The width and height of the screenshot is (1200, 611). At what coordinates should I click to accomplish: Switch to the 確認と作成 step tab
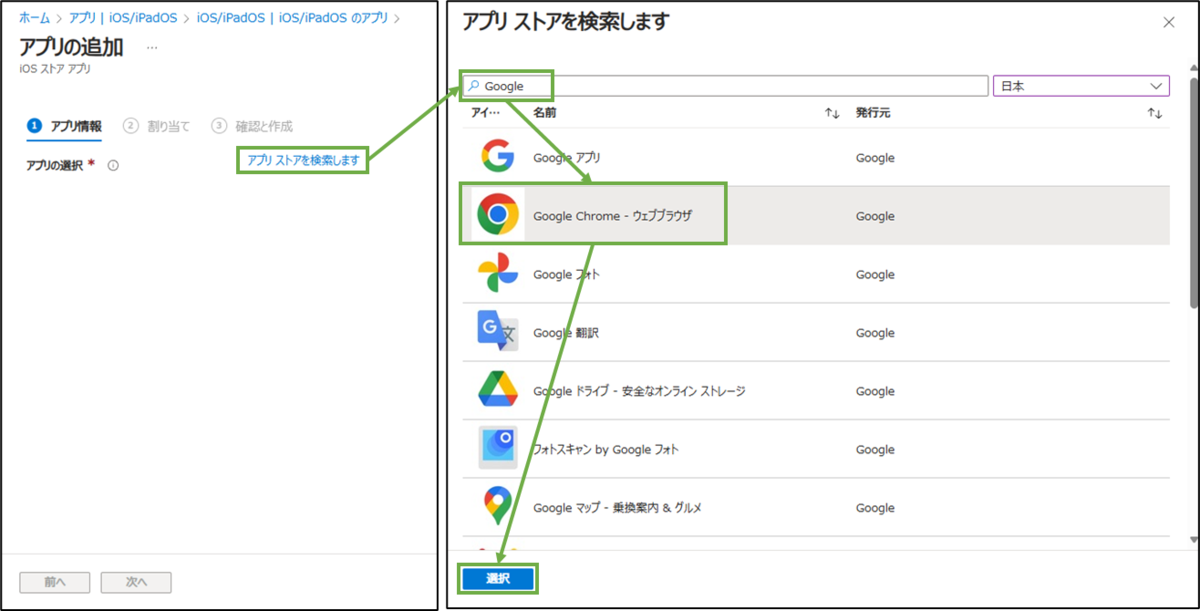coord(252,126)
